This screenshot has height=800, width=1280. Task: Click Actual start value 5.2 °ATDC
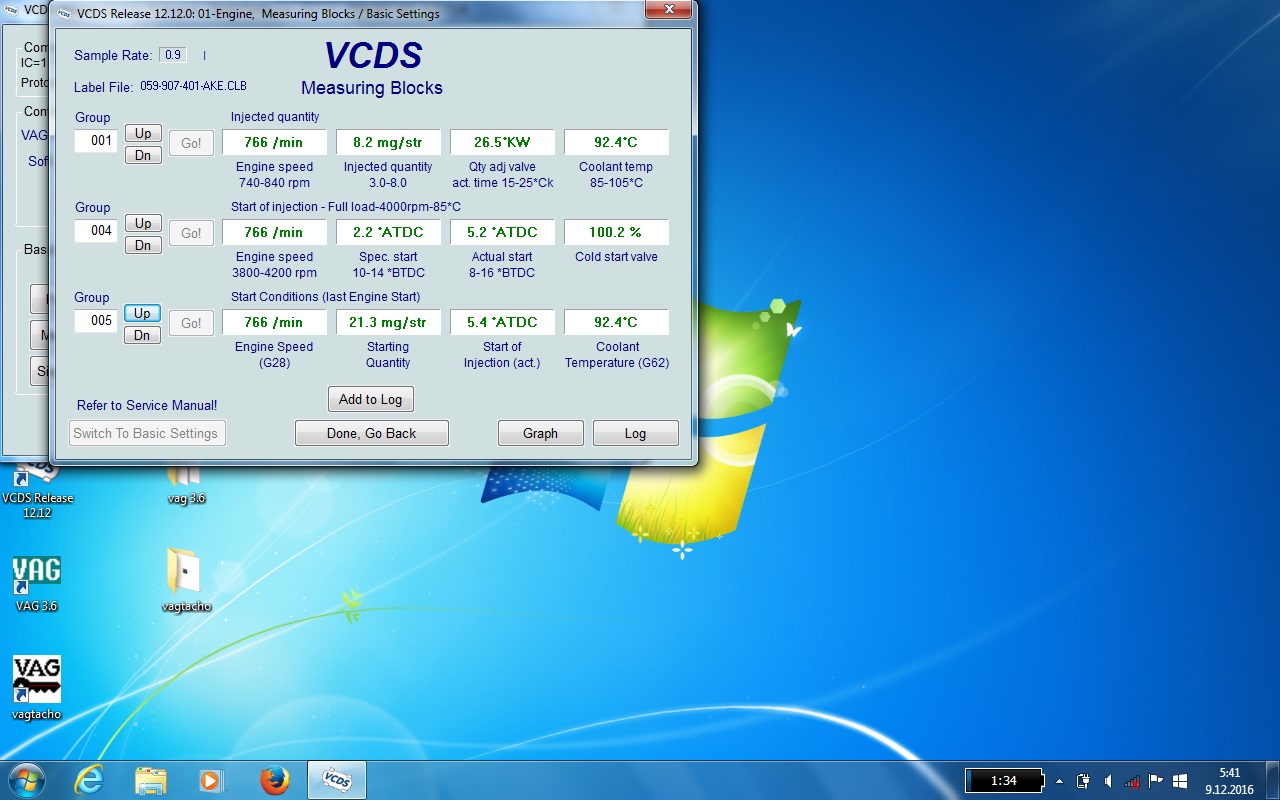(x=503, y=232)
